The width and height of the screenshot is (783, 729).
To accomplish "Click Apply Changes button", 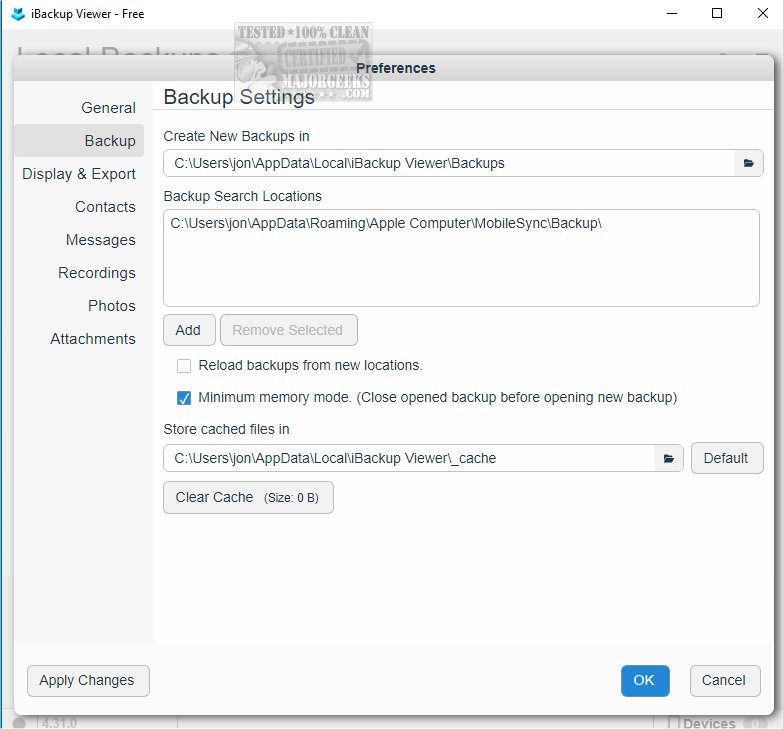I will [x=88, y=681].
